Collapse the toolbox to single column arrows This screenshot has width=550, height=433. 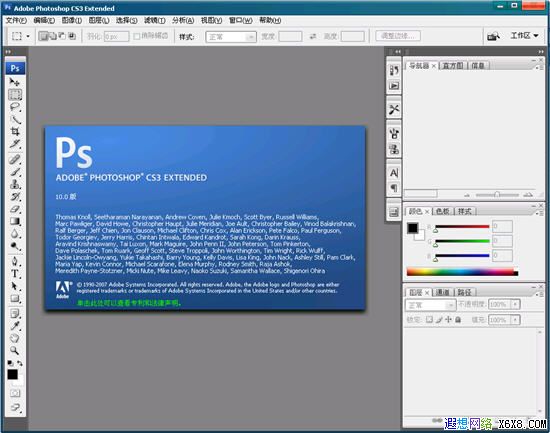(8, 52)
